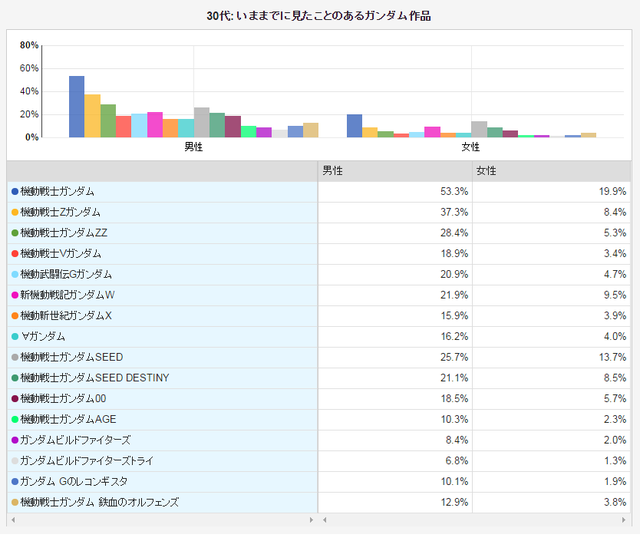Click the orange legend dot for 機動新世紀ガンダムX
Screen dimensions: 640x541
pos(14,316)
